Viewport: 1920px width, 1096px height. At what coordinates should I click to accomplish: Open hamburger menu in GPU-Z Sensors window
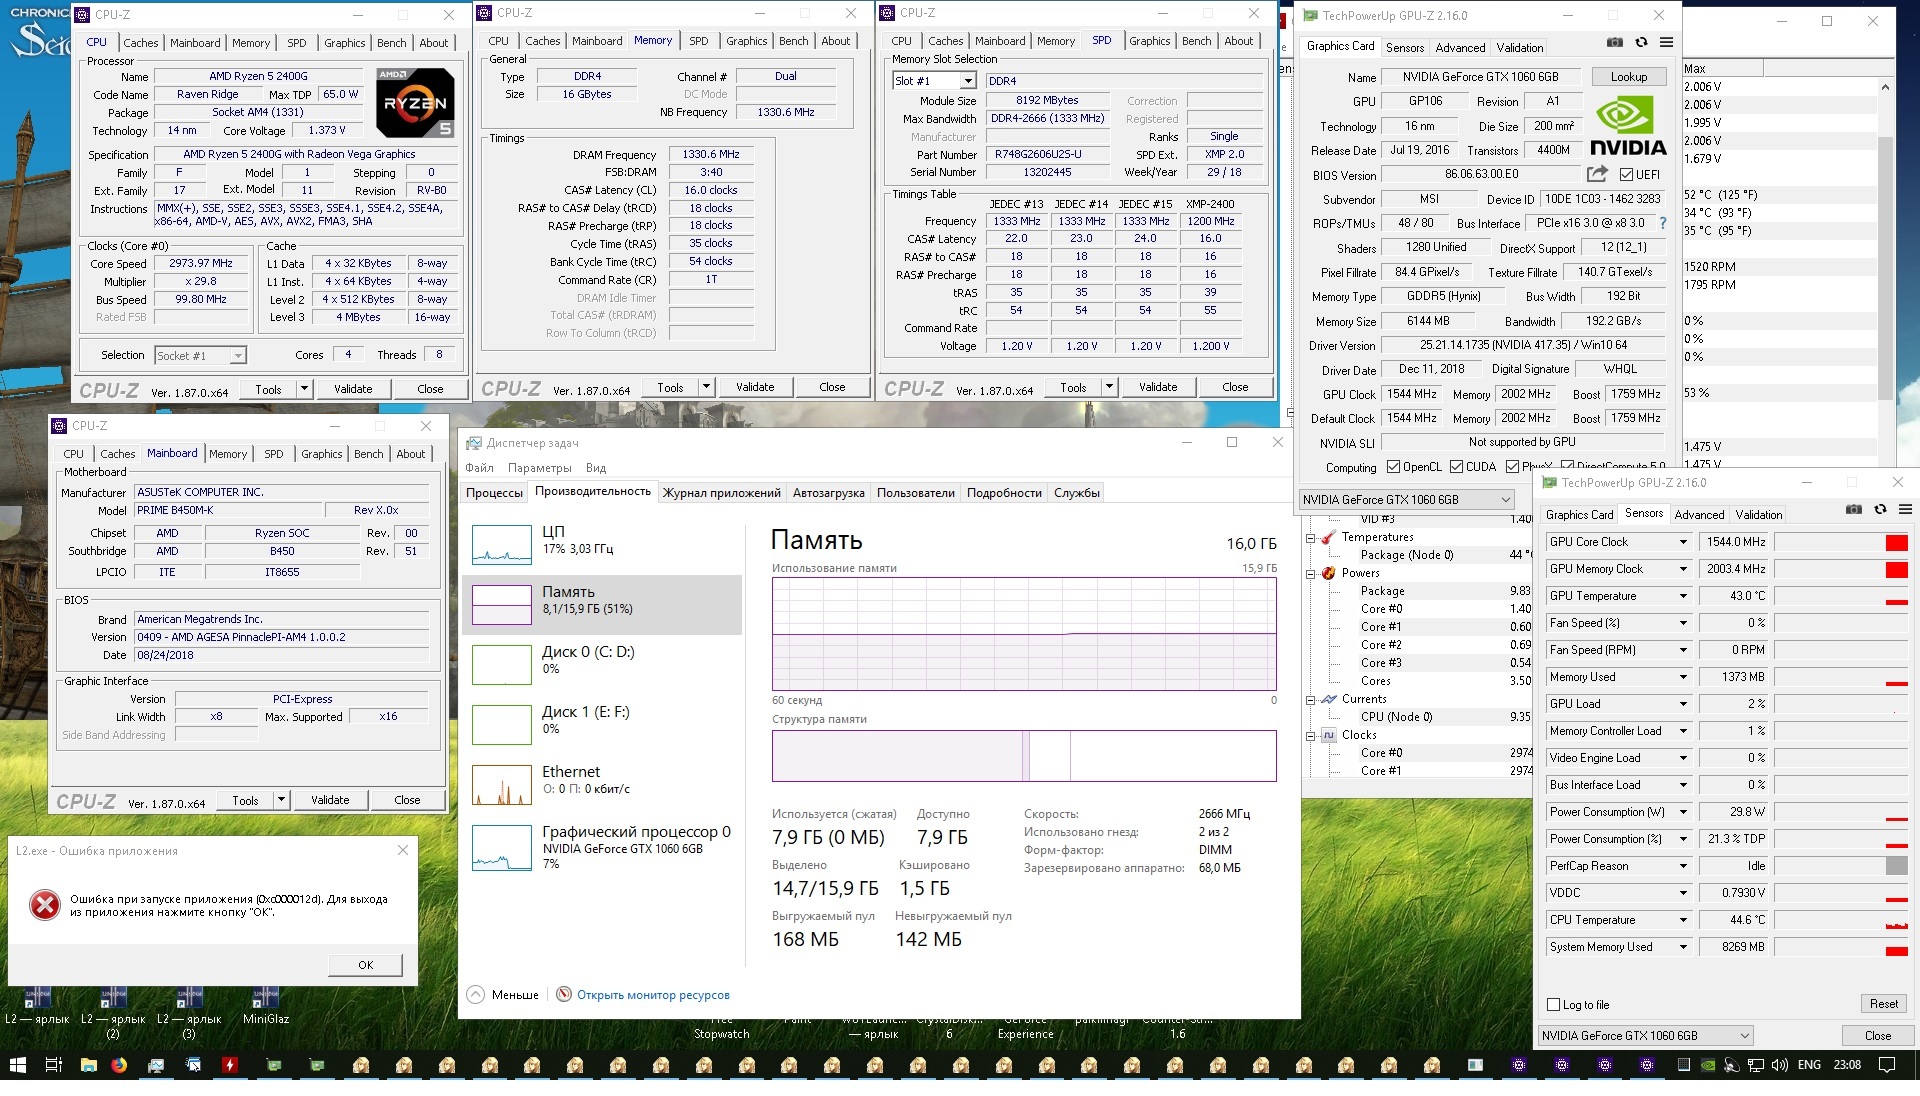(1905, 509)
